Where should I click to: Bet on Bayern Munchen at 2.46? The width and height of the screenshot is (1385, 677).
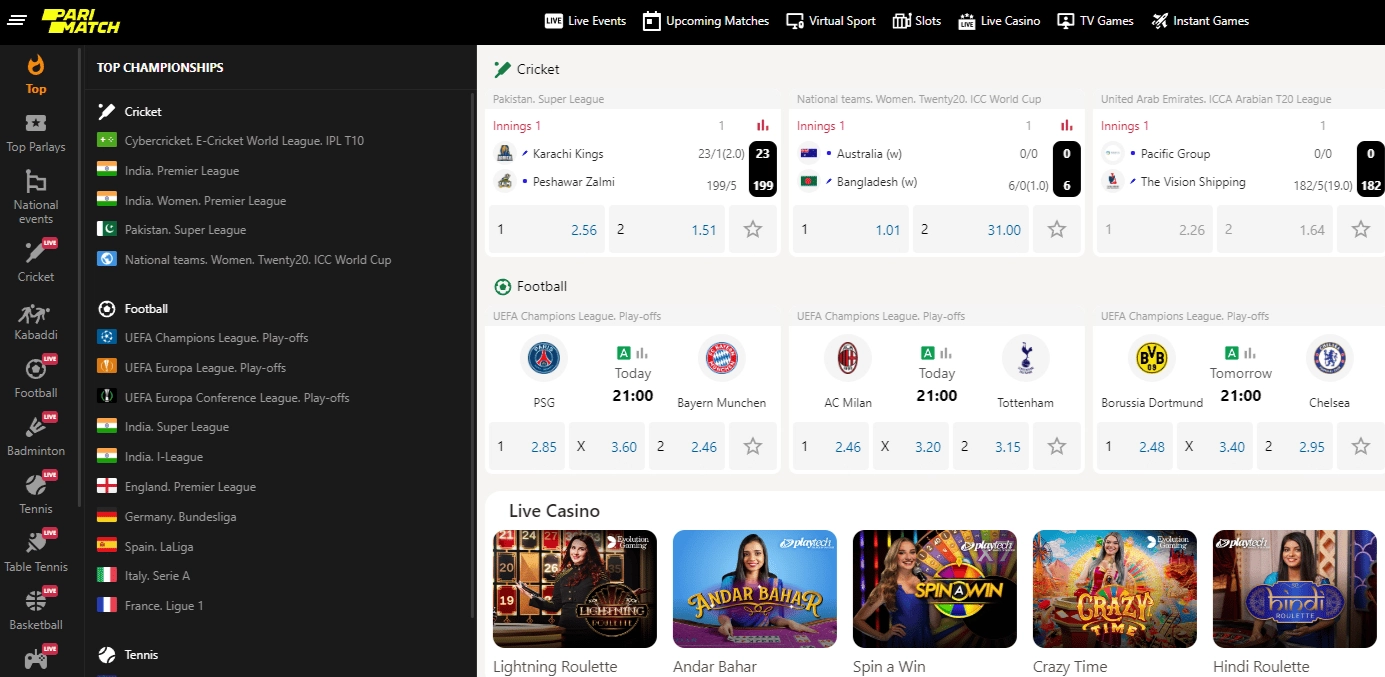[687, 446]
